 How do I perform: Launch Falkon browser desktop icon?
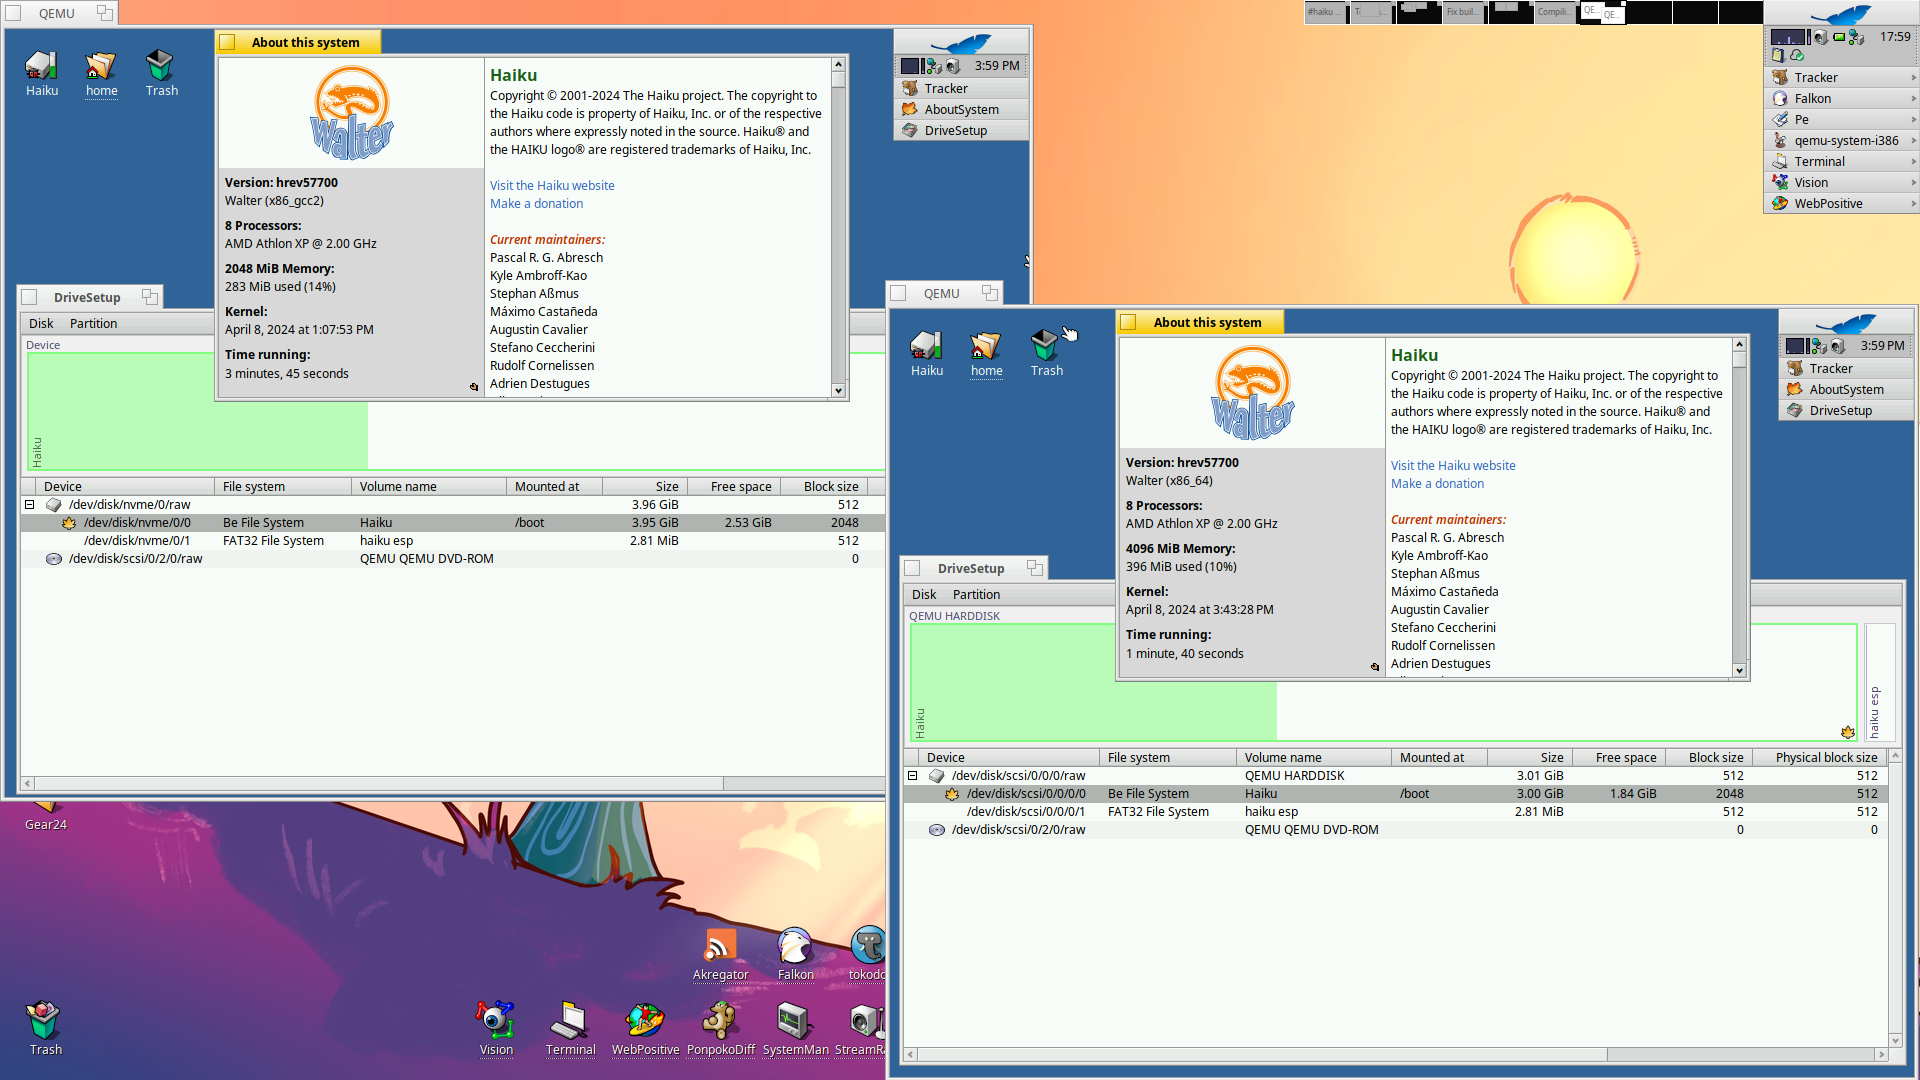click(795, 947)
